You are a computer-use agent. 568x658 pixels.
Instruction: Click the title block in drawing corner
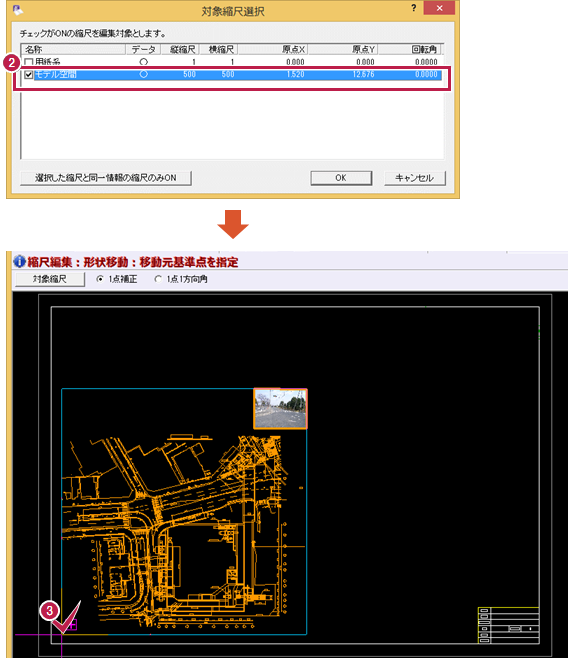click(x=508, y=625)
